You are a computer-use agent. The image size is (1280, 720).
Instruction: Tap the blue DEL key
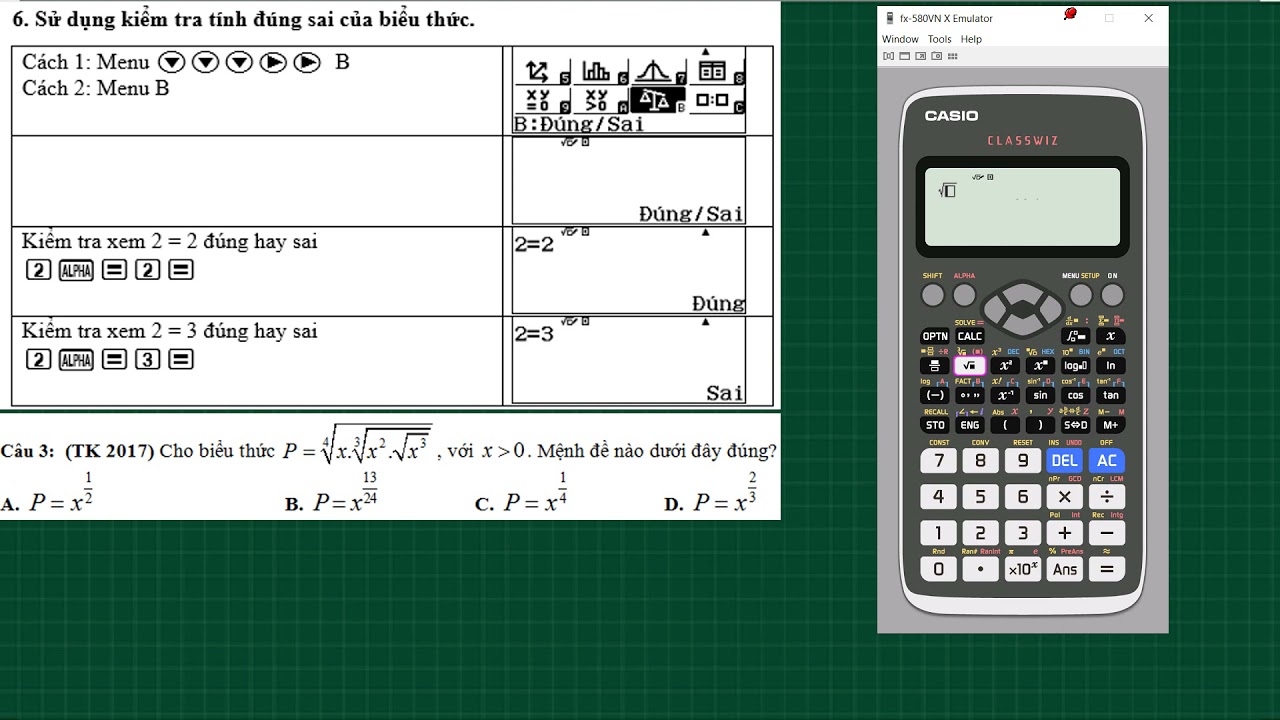[1064, 461]
